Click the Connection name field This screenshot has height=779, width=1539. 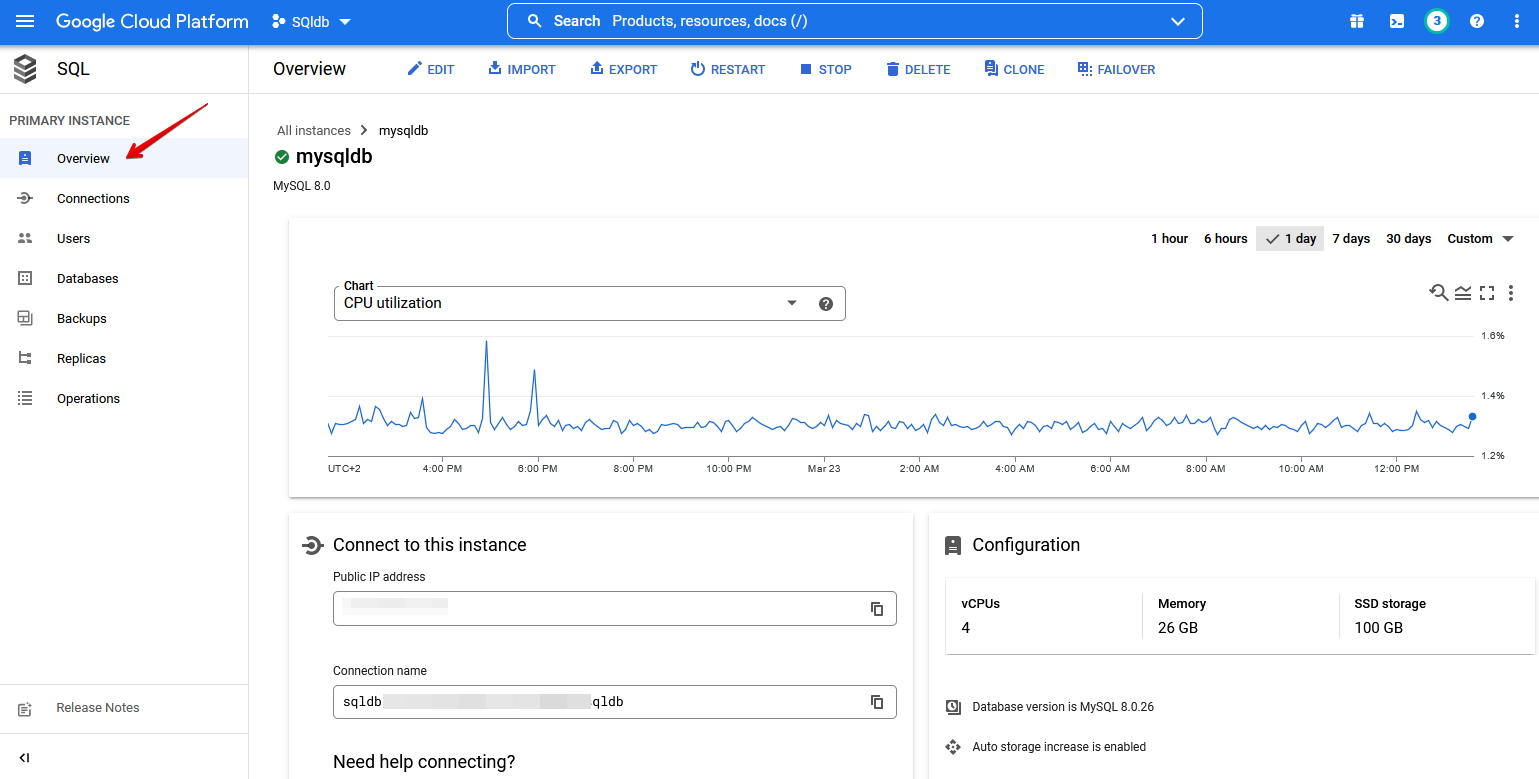coord(615,702)
